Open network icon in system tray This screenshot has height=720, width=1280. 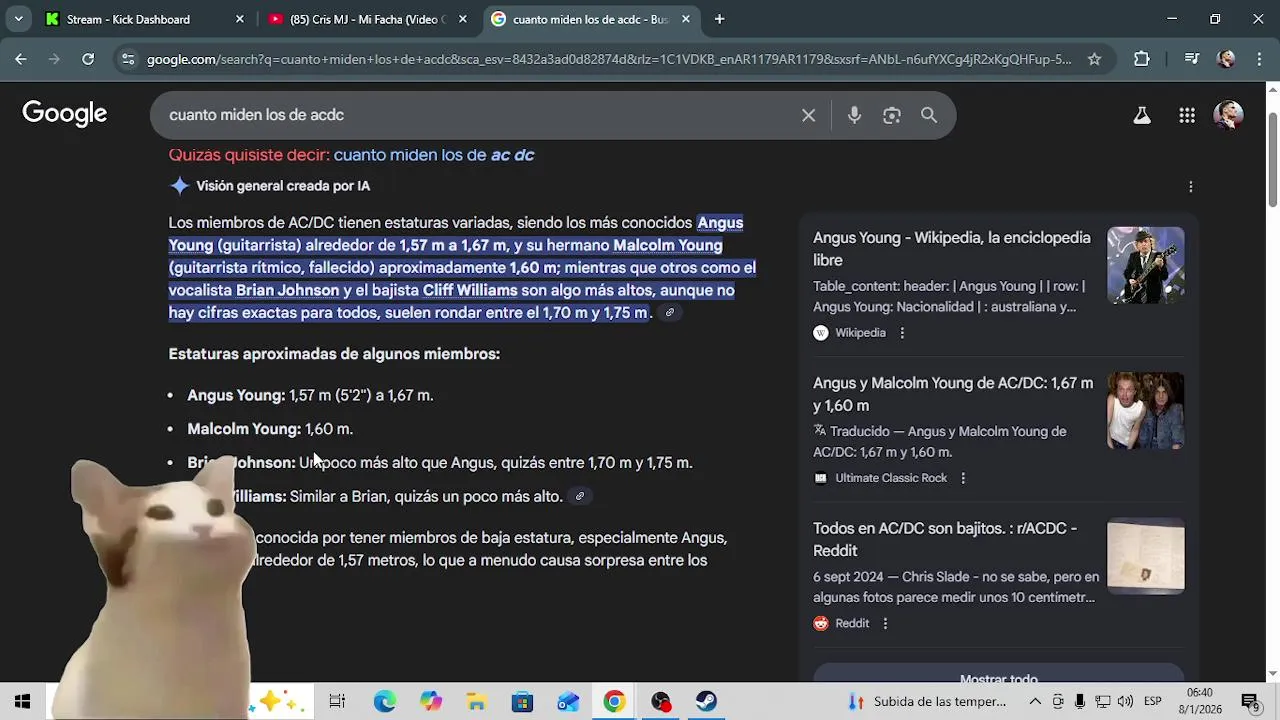1102,701
